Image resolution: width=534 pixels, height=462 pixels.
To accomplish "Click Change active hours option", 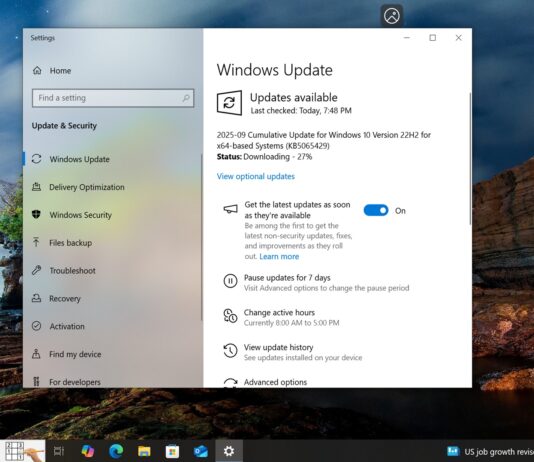I will pos(279,313).
